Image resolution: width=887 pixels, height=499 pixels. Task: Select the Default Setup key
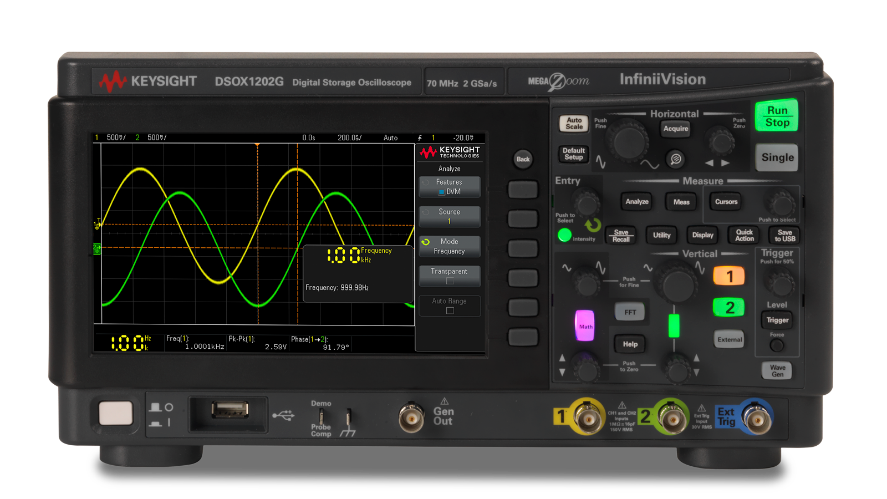(x=574, y=153)
